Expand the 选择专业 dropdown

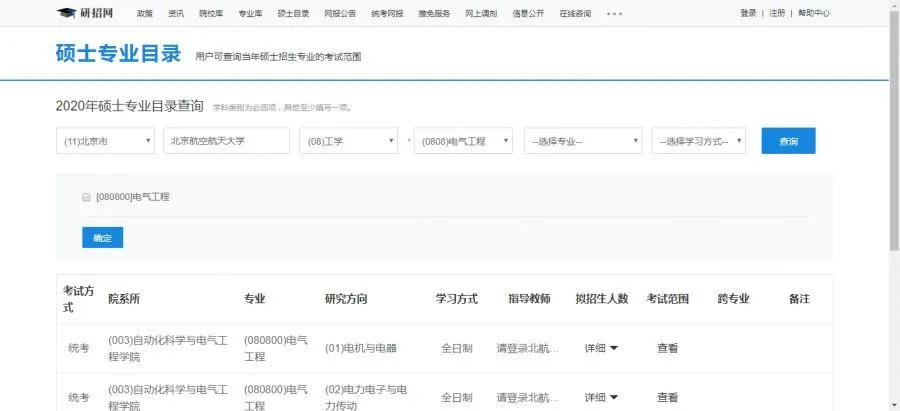(x=582, y=141)
